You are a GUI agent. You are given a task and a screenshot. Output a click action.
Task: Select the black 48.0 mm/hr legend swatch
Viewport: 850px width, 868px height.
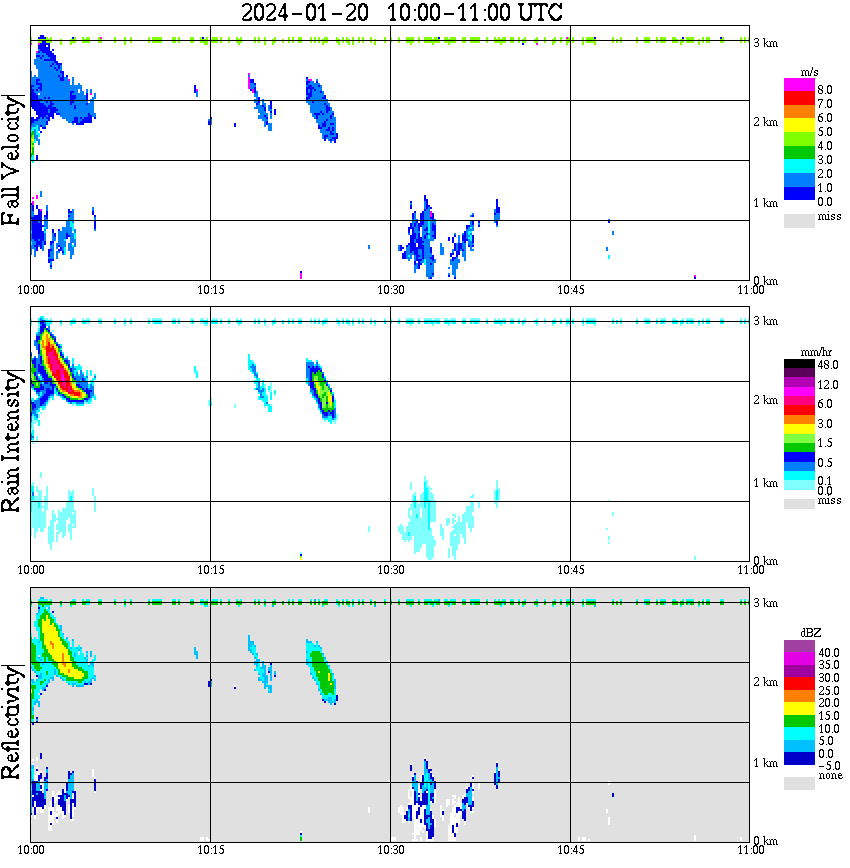799,364
